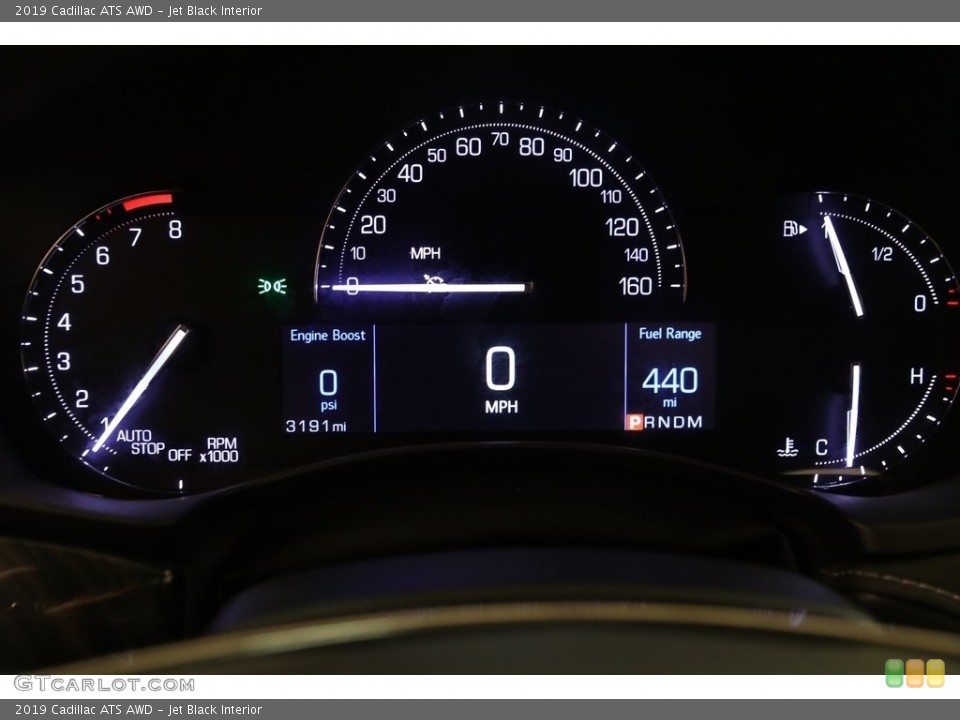
Task: Click the 160 on the speedometer
Action: [x=635, y=286]
